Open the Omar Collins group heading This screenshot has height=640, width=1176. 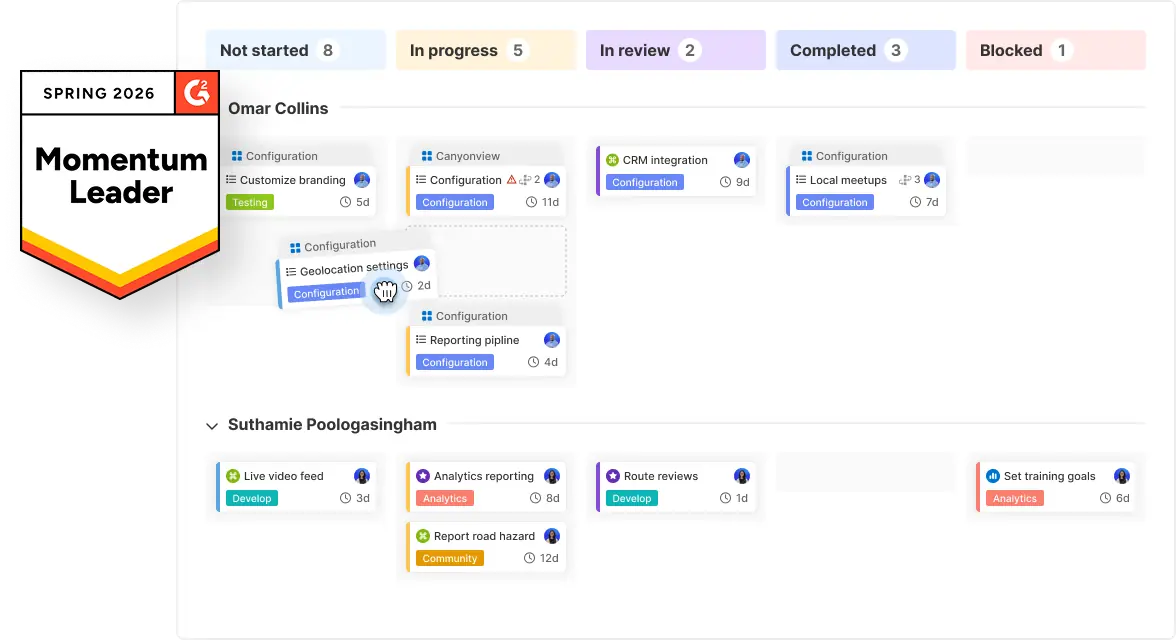point(278,108)
